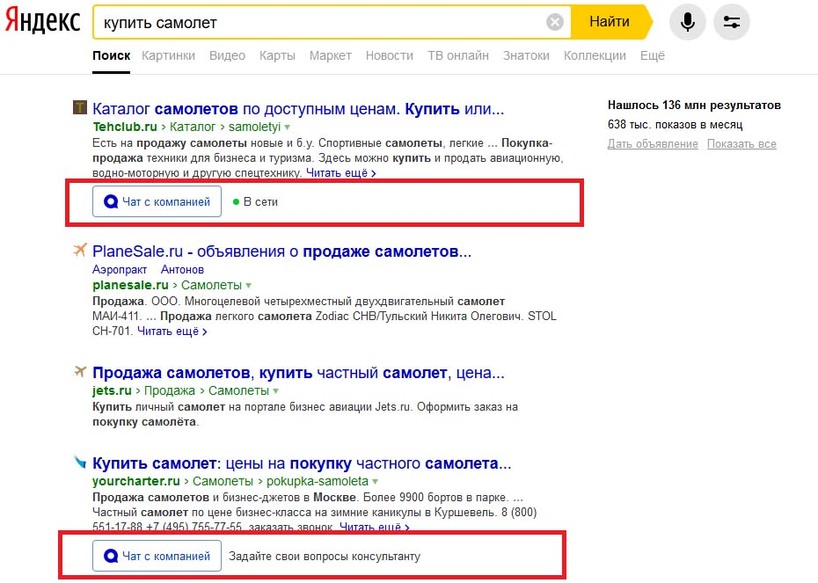Image resolution: width=818 pixels, height=583 pixels.
Task: Expand the Ещё menu
Action: click(652, 56)
